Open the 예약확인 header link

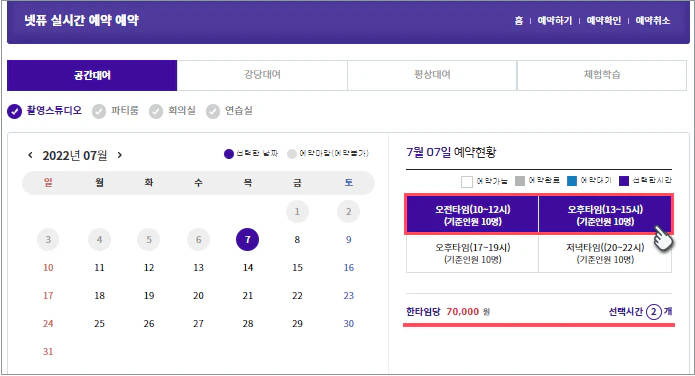pyautogui.click(x=604, y=20)
